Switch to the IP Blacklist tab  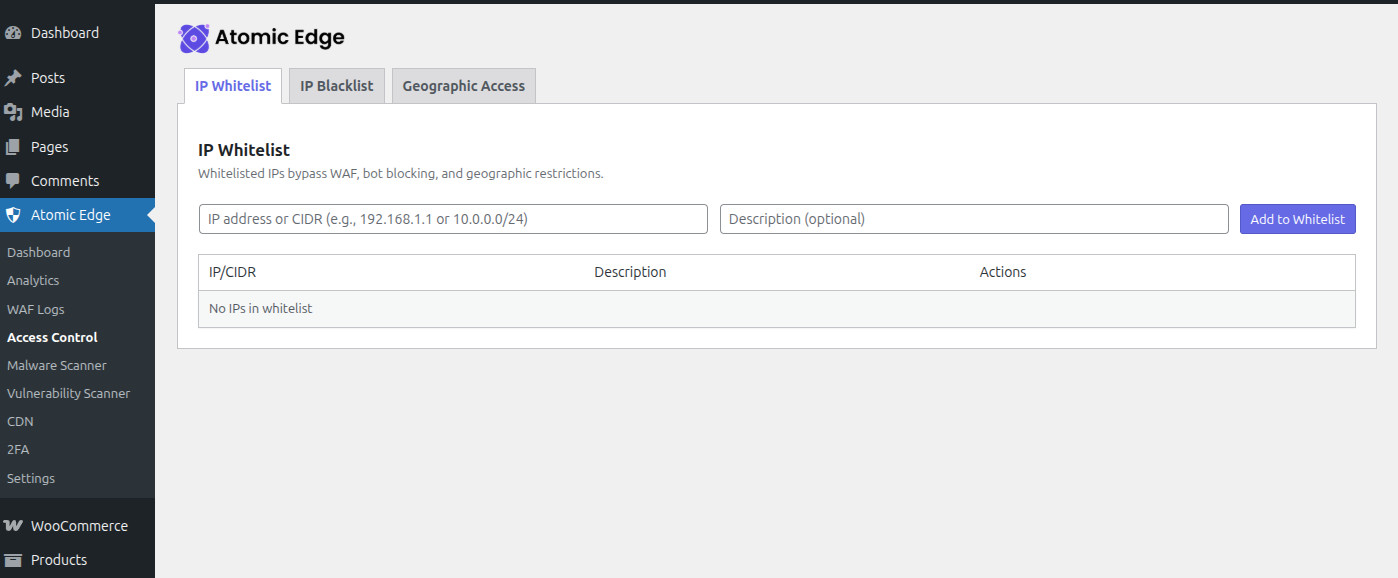337,86
